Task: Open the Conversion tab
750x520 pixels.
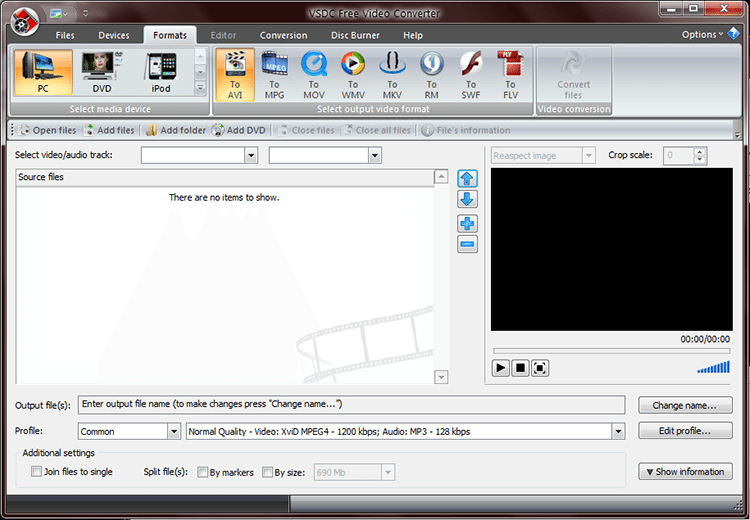Action: [x=283, y=35]
